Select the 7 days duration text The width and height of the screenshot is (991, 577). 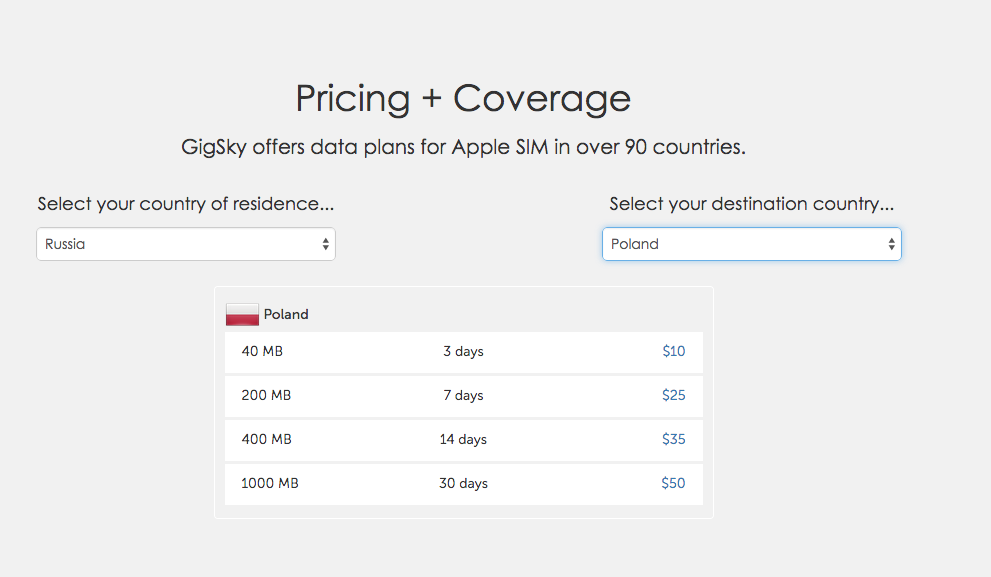click(x=463, y=395)
